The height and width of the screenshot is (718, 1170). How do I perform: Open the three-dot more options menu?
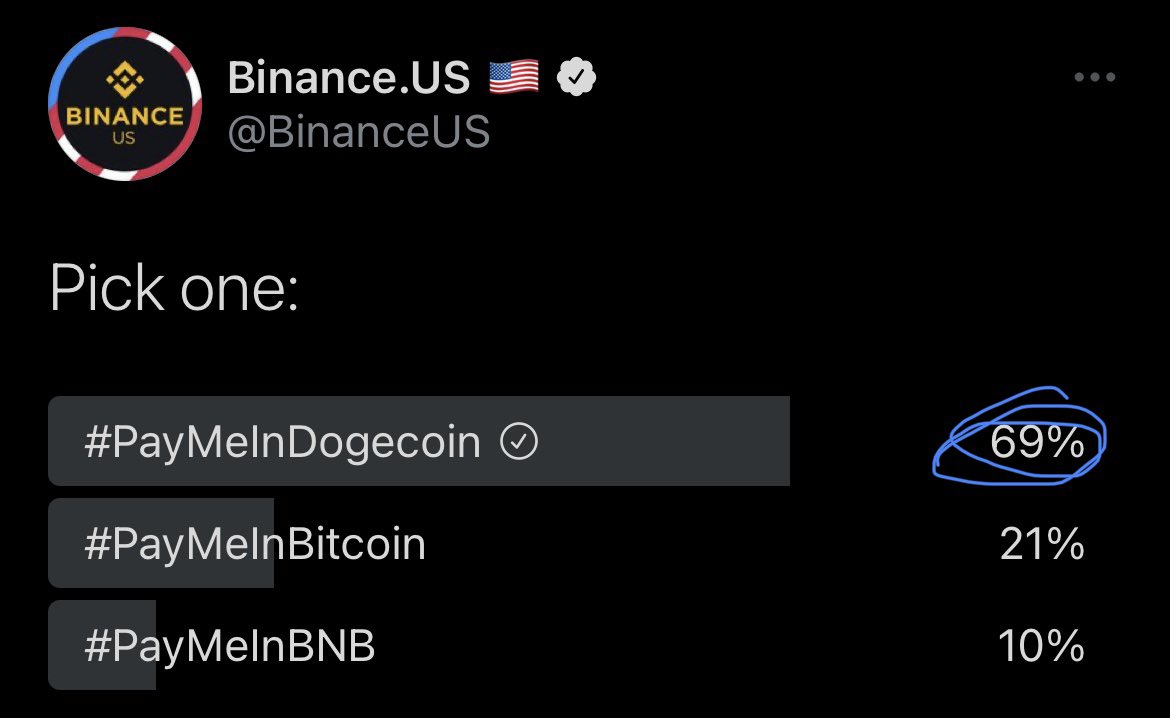[x=1095, y=77]
